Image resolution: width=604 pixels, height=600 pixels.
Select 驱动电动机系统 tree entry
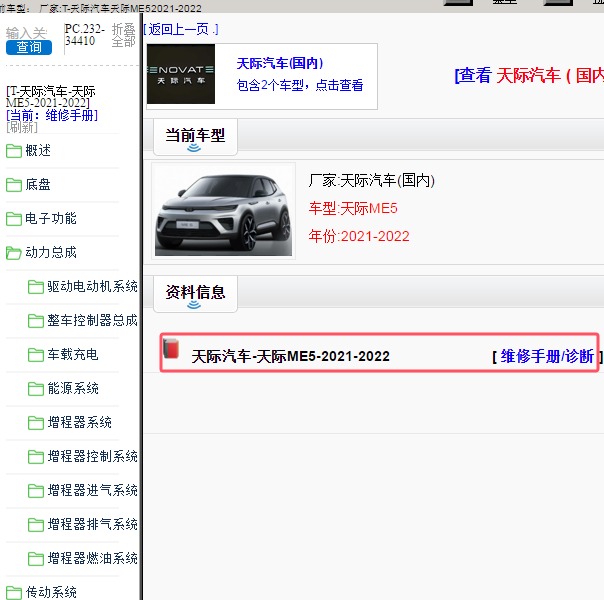pos(92,286)
